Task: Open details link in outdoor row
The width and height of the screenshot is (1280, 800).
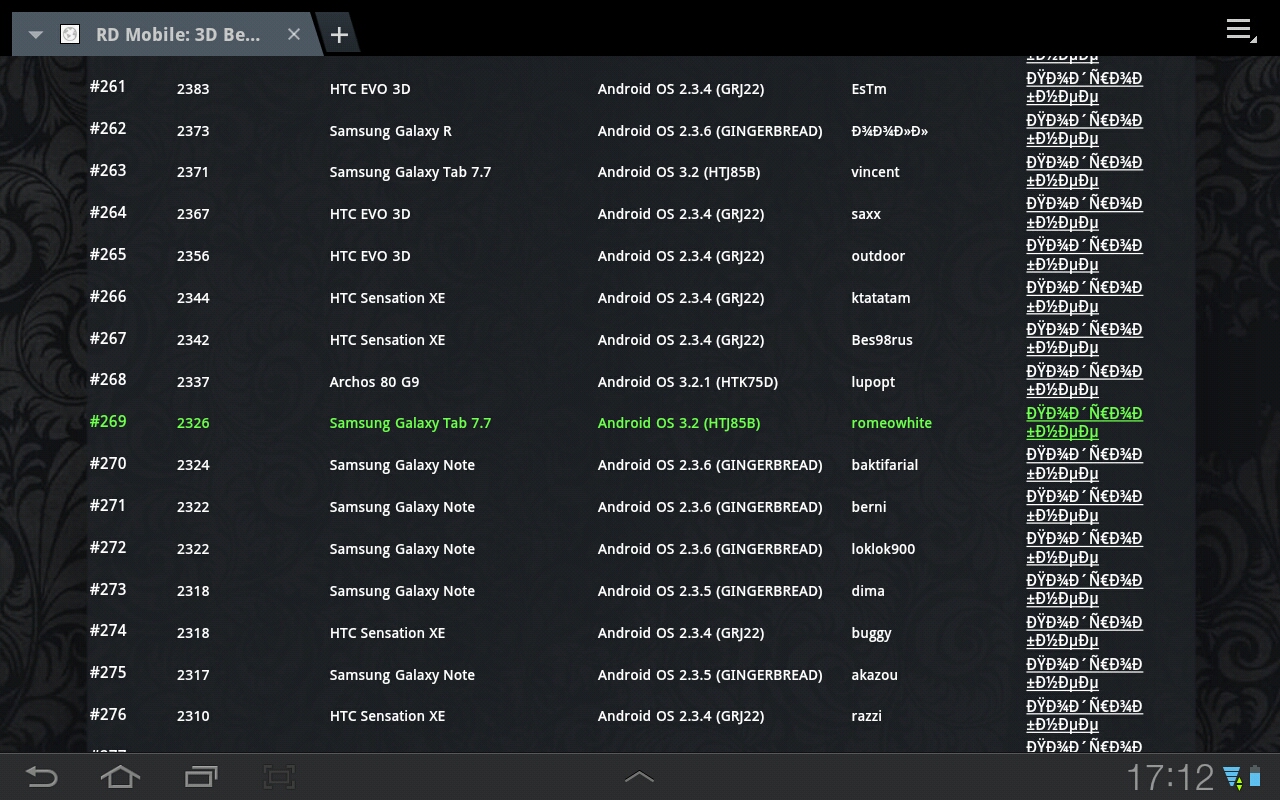Action: pos(1084,255)
